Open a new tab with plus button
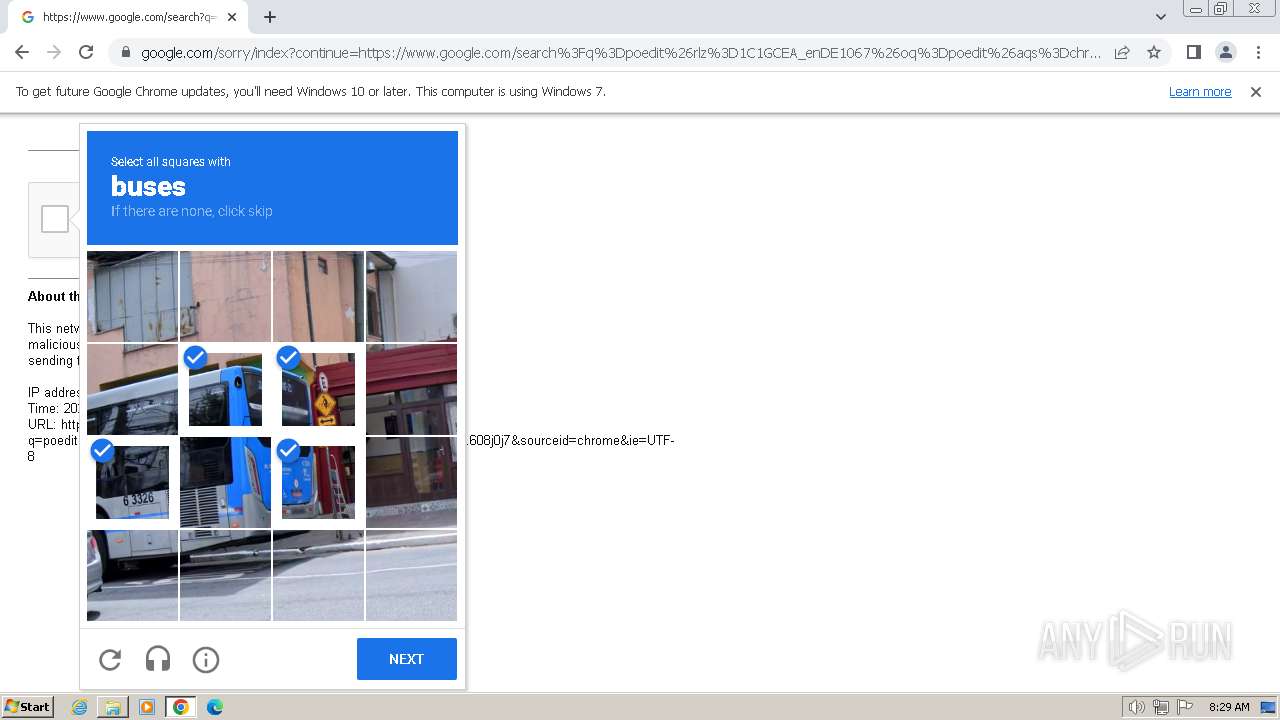Image resolution: width=1280 pixels, height=720 pixels. [x=270, y=17]
